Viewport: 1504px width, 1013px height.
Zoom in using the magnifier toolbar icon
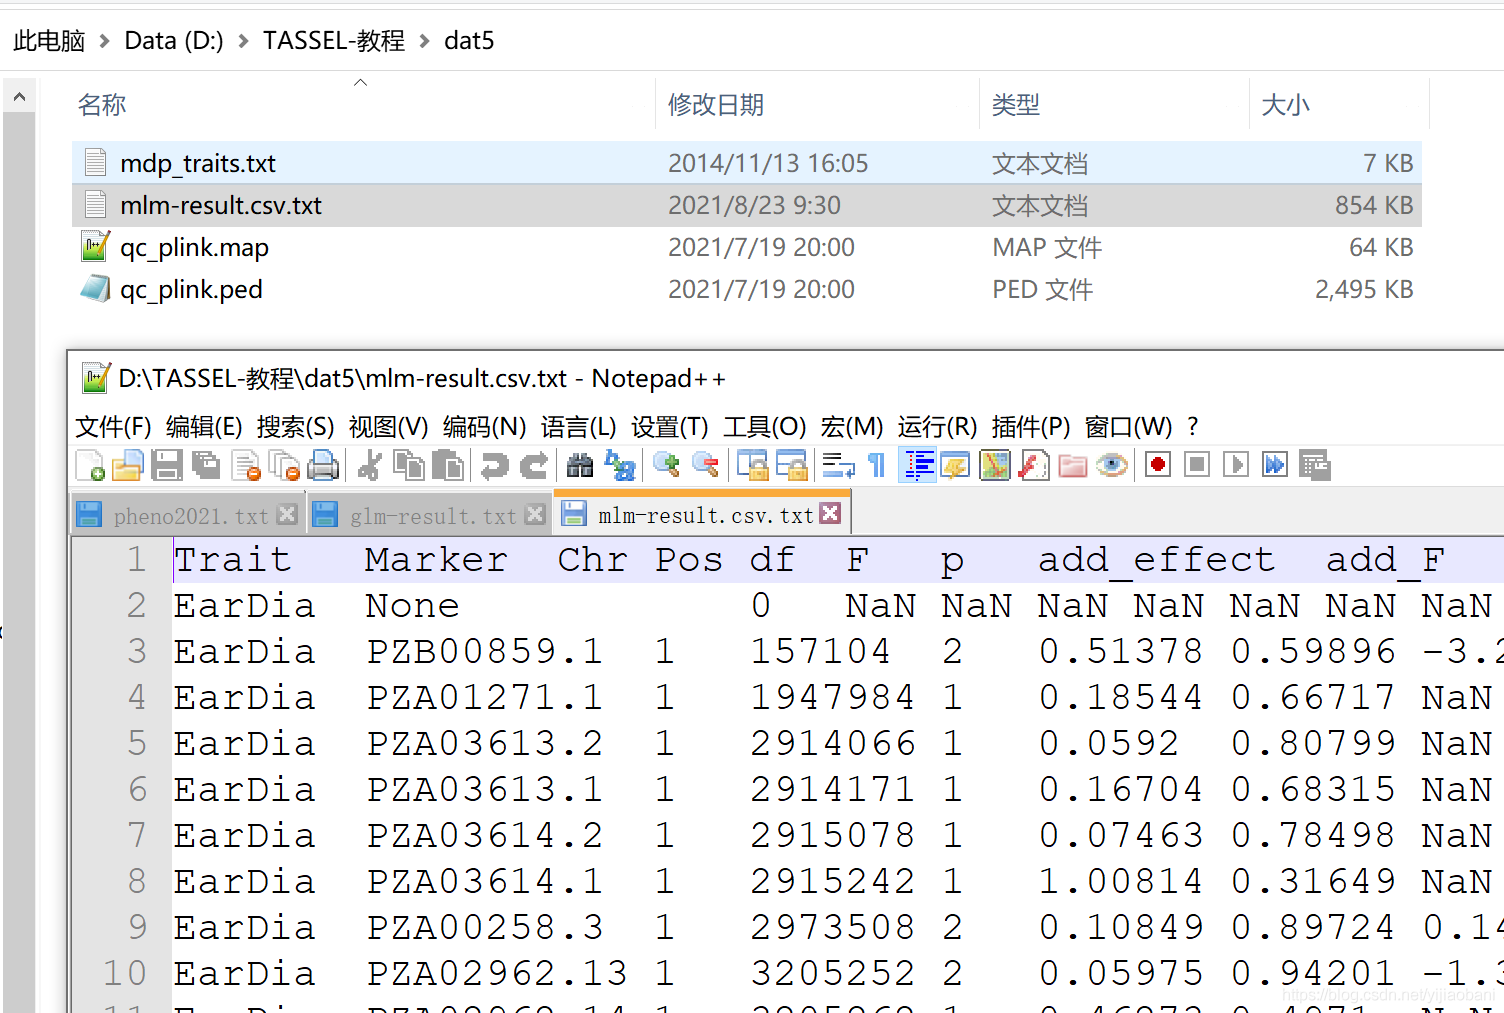[x=666, y=465]
